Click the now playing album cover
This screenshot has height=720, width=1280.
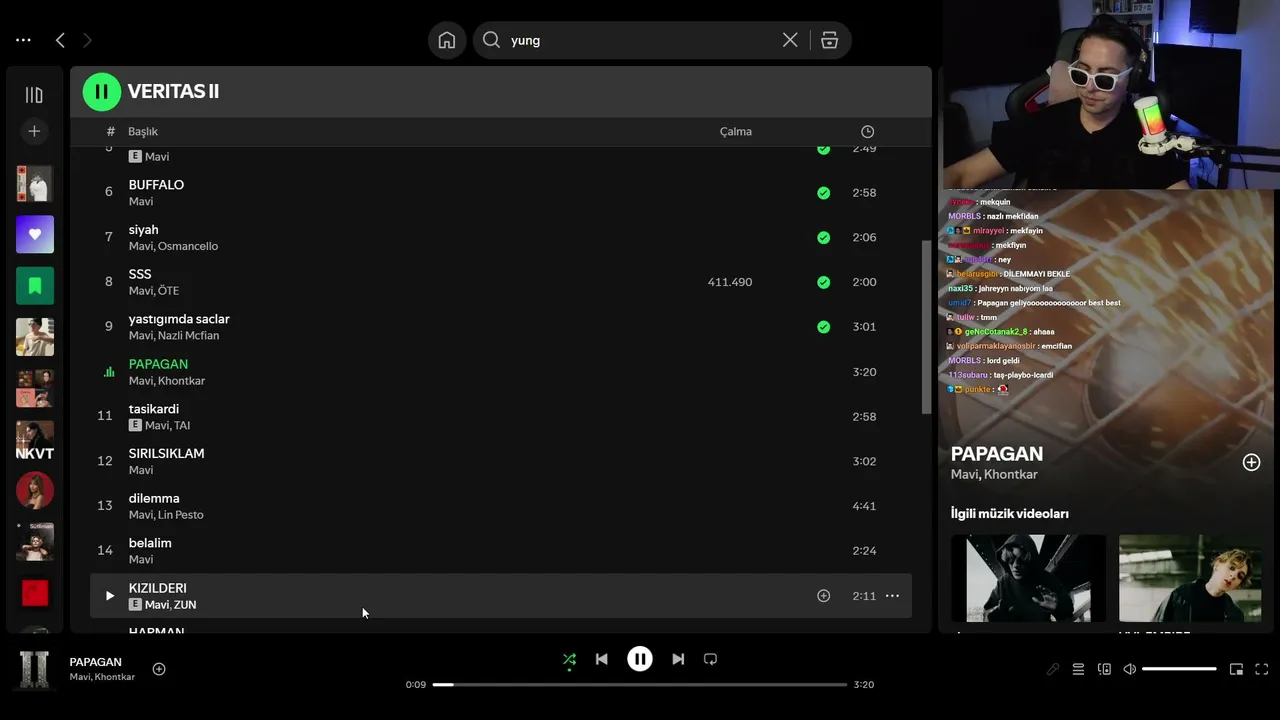[35, 670]
